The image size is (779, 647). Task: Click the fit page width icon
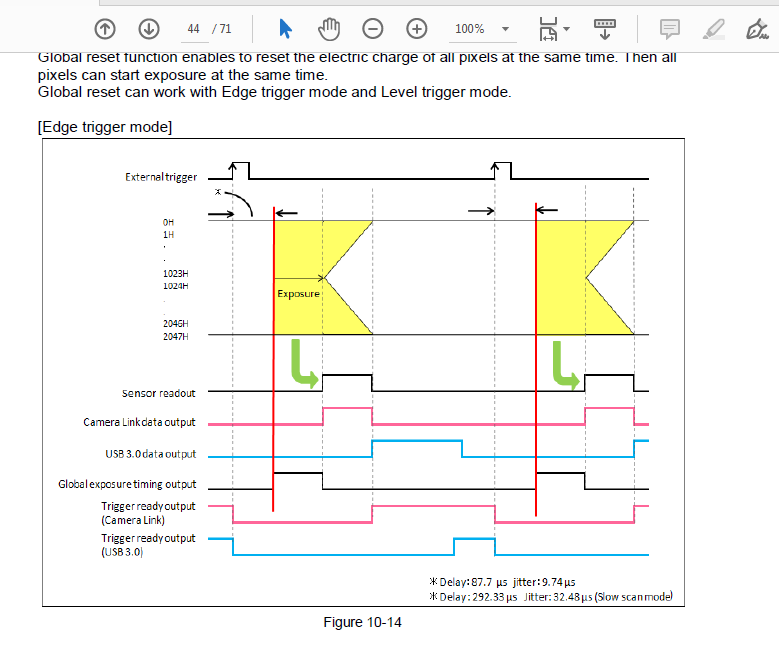[x=547, y=29]
